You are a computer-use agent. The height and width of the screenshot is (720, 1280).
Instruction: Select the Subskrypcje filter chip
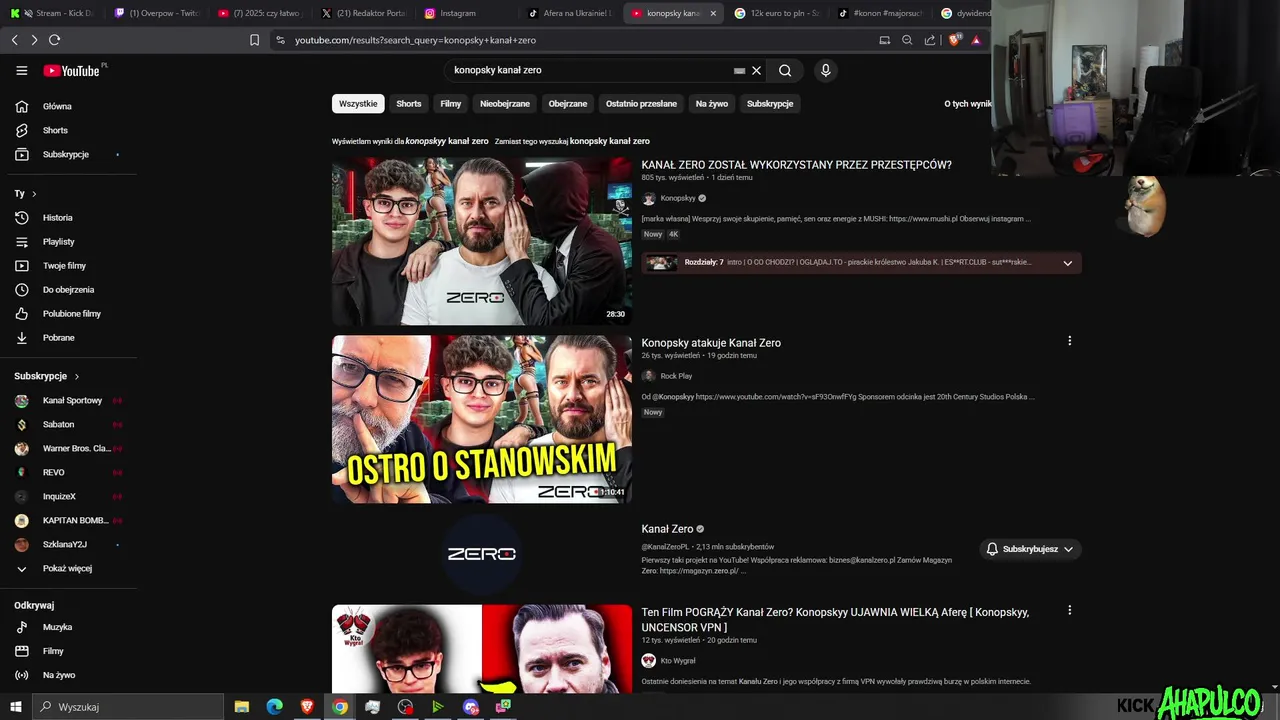(770, 104)
